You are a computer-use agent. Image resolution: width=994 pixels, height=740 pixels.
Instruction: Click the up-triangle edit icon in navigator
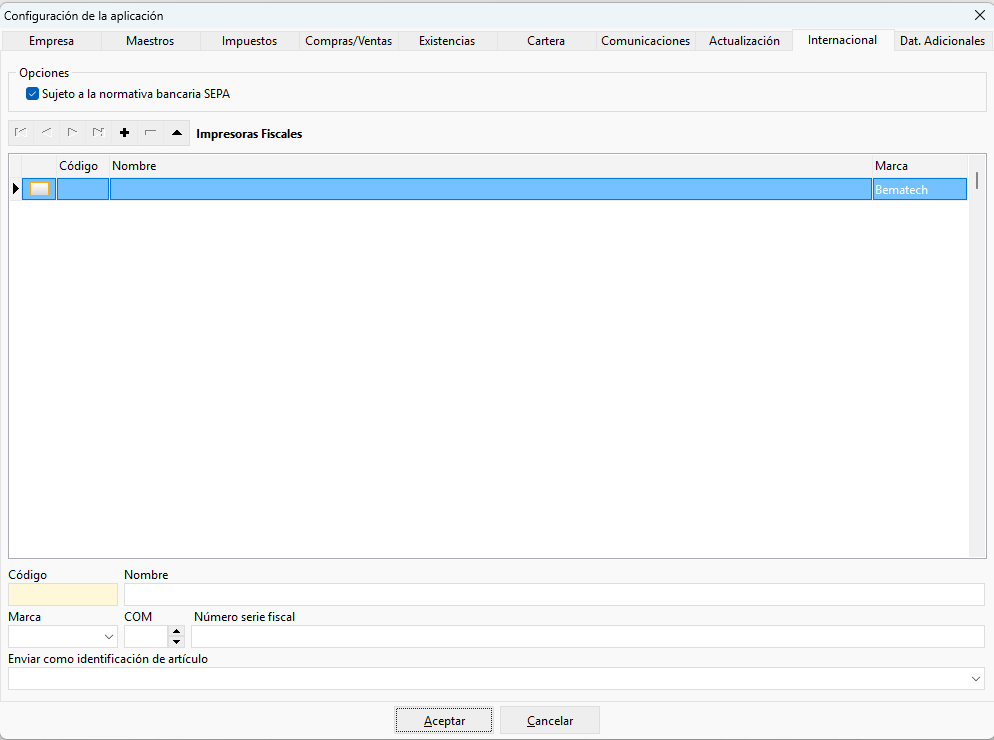(177, 133)
